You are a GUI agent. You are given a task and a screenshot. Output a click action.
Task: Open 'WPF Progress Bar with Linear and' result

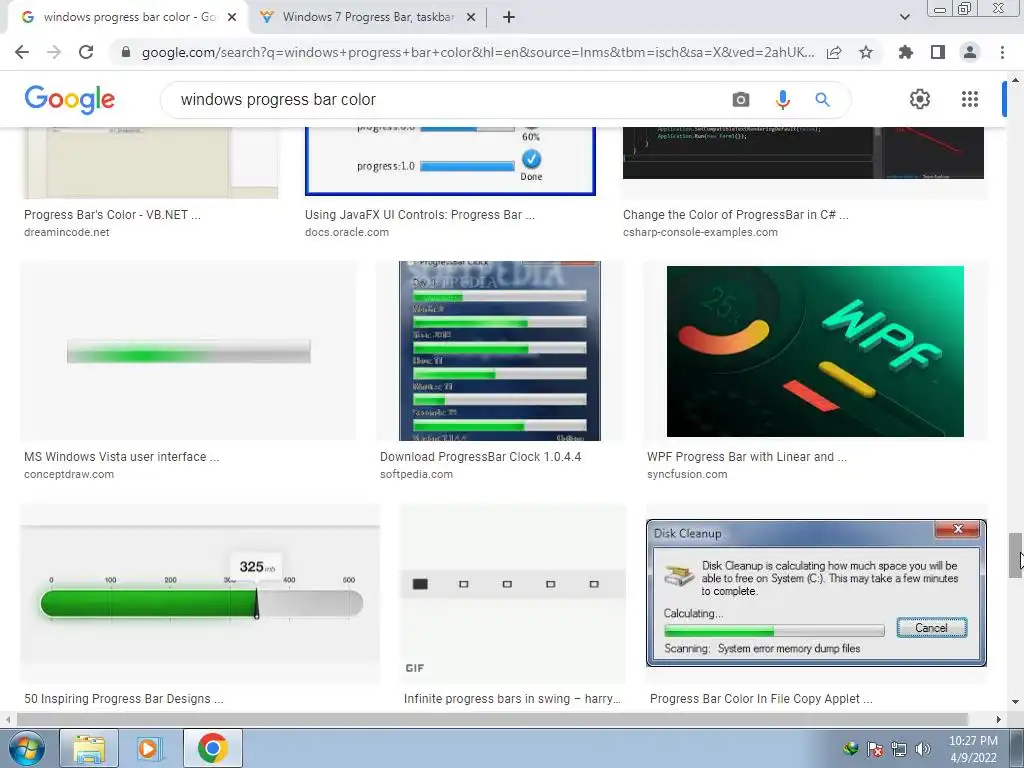click(x=746, y=457)
